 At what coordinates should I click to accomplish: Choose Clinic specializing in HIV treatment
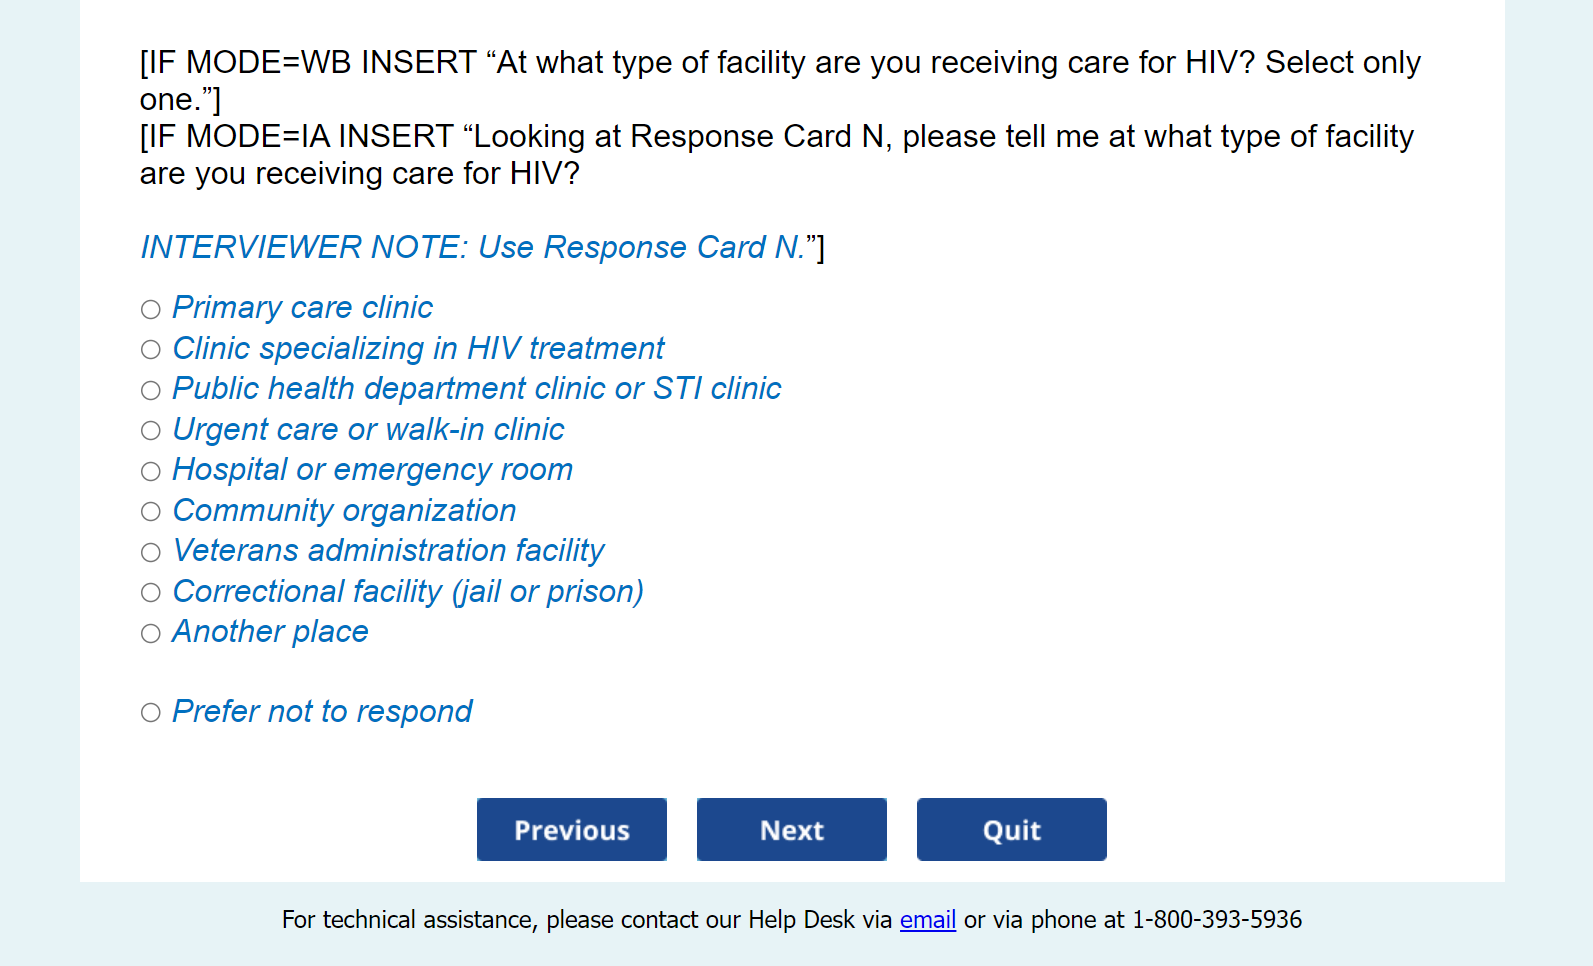pos(151,350)
